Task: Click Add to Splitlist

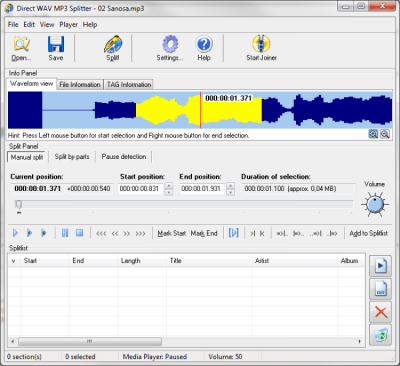Action: (x=368, y=233)
